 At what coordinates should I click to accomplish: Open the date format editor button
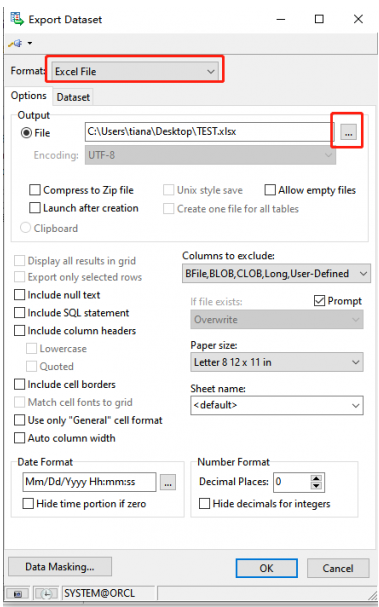pyautogui.click(x=168, y=483)
